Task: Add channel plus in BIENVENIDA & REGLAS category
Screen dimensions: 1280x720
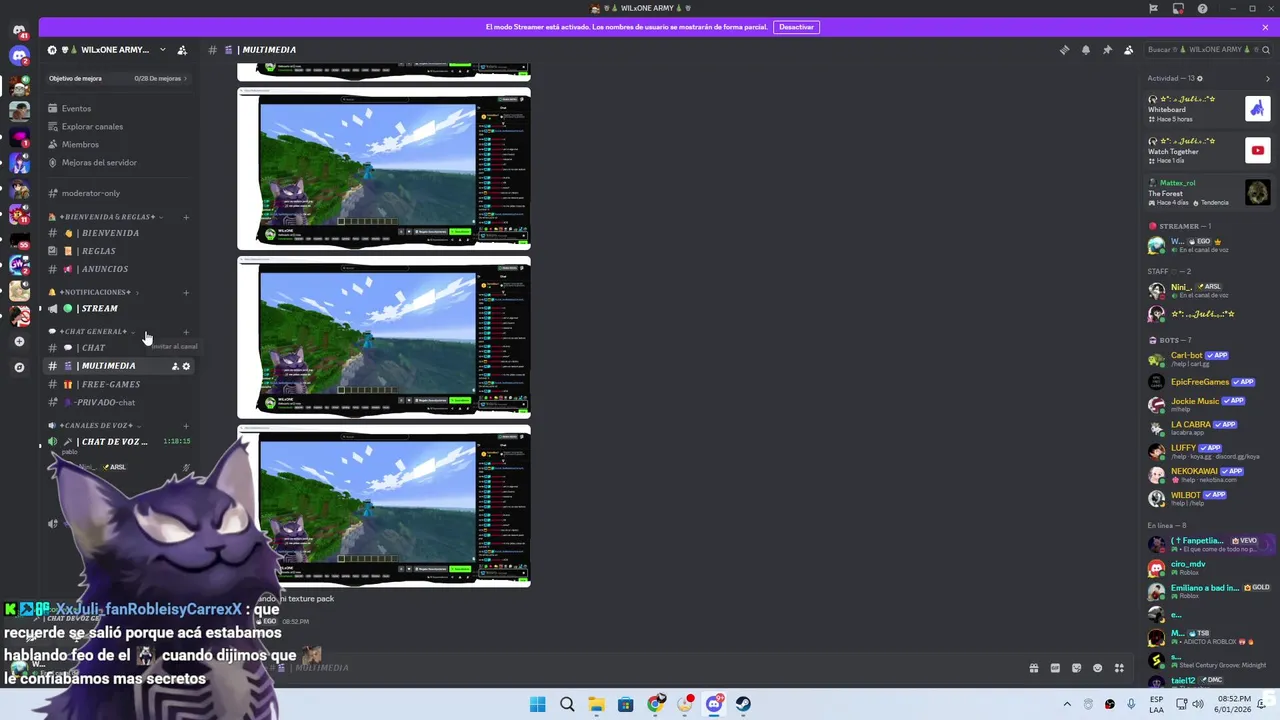Action: (186, 217)
